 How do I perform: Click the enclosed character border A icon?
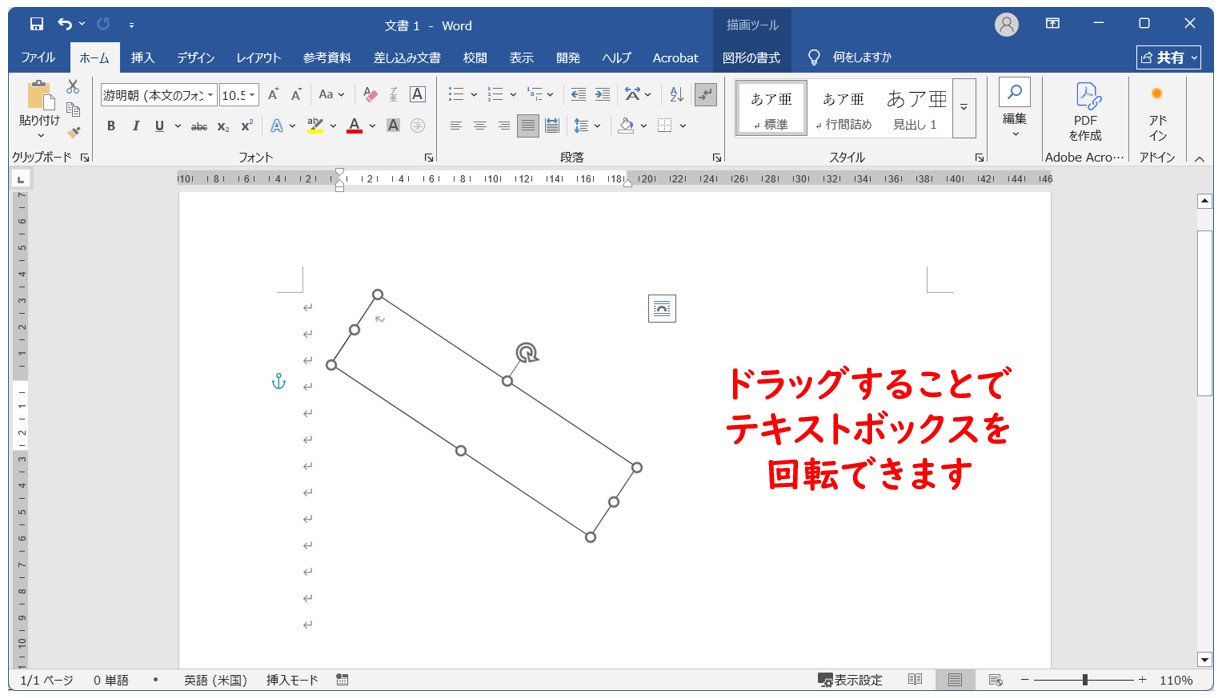[418, 95]
